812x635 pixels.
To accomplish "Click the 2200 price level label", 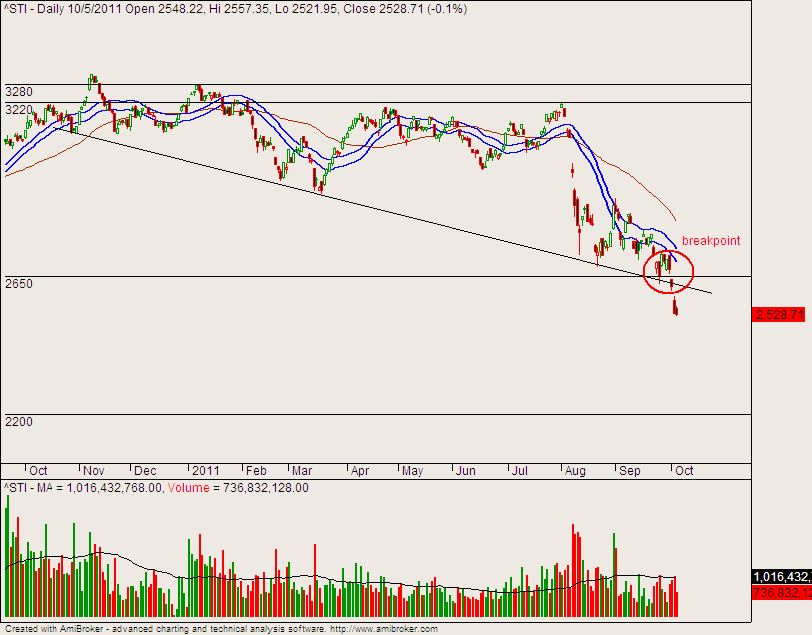I will coord(19,422).
